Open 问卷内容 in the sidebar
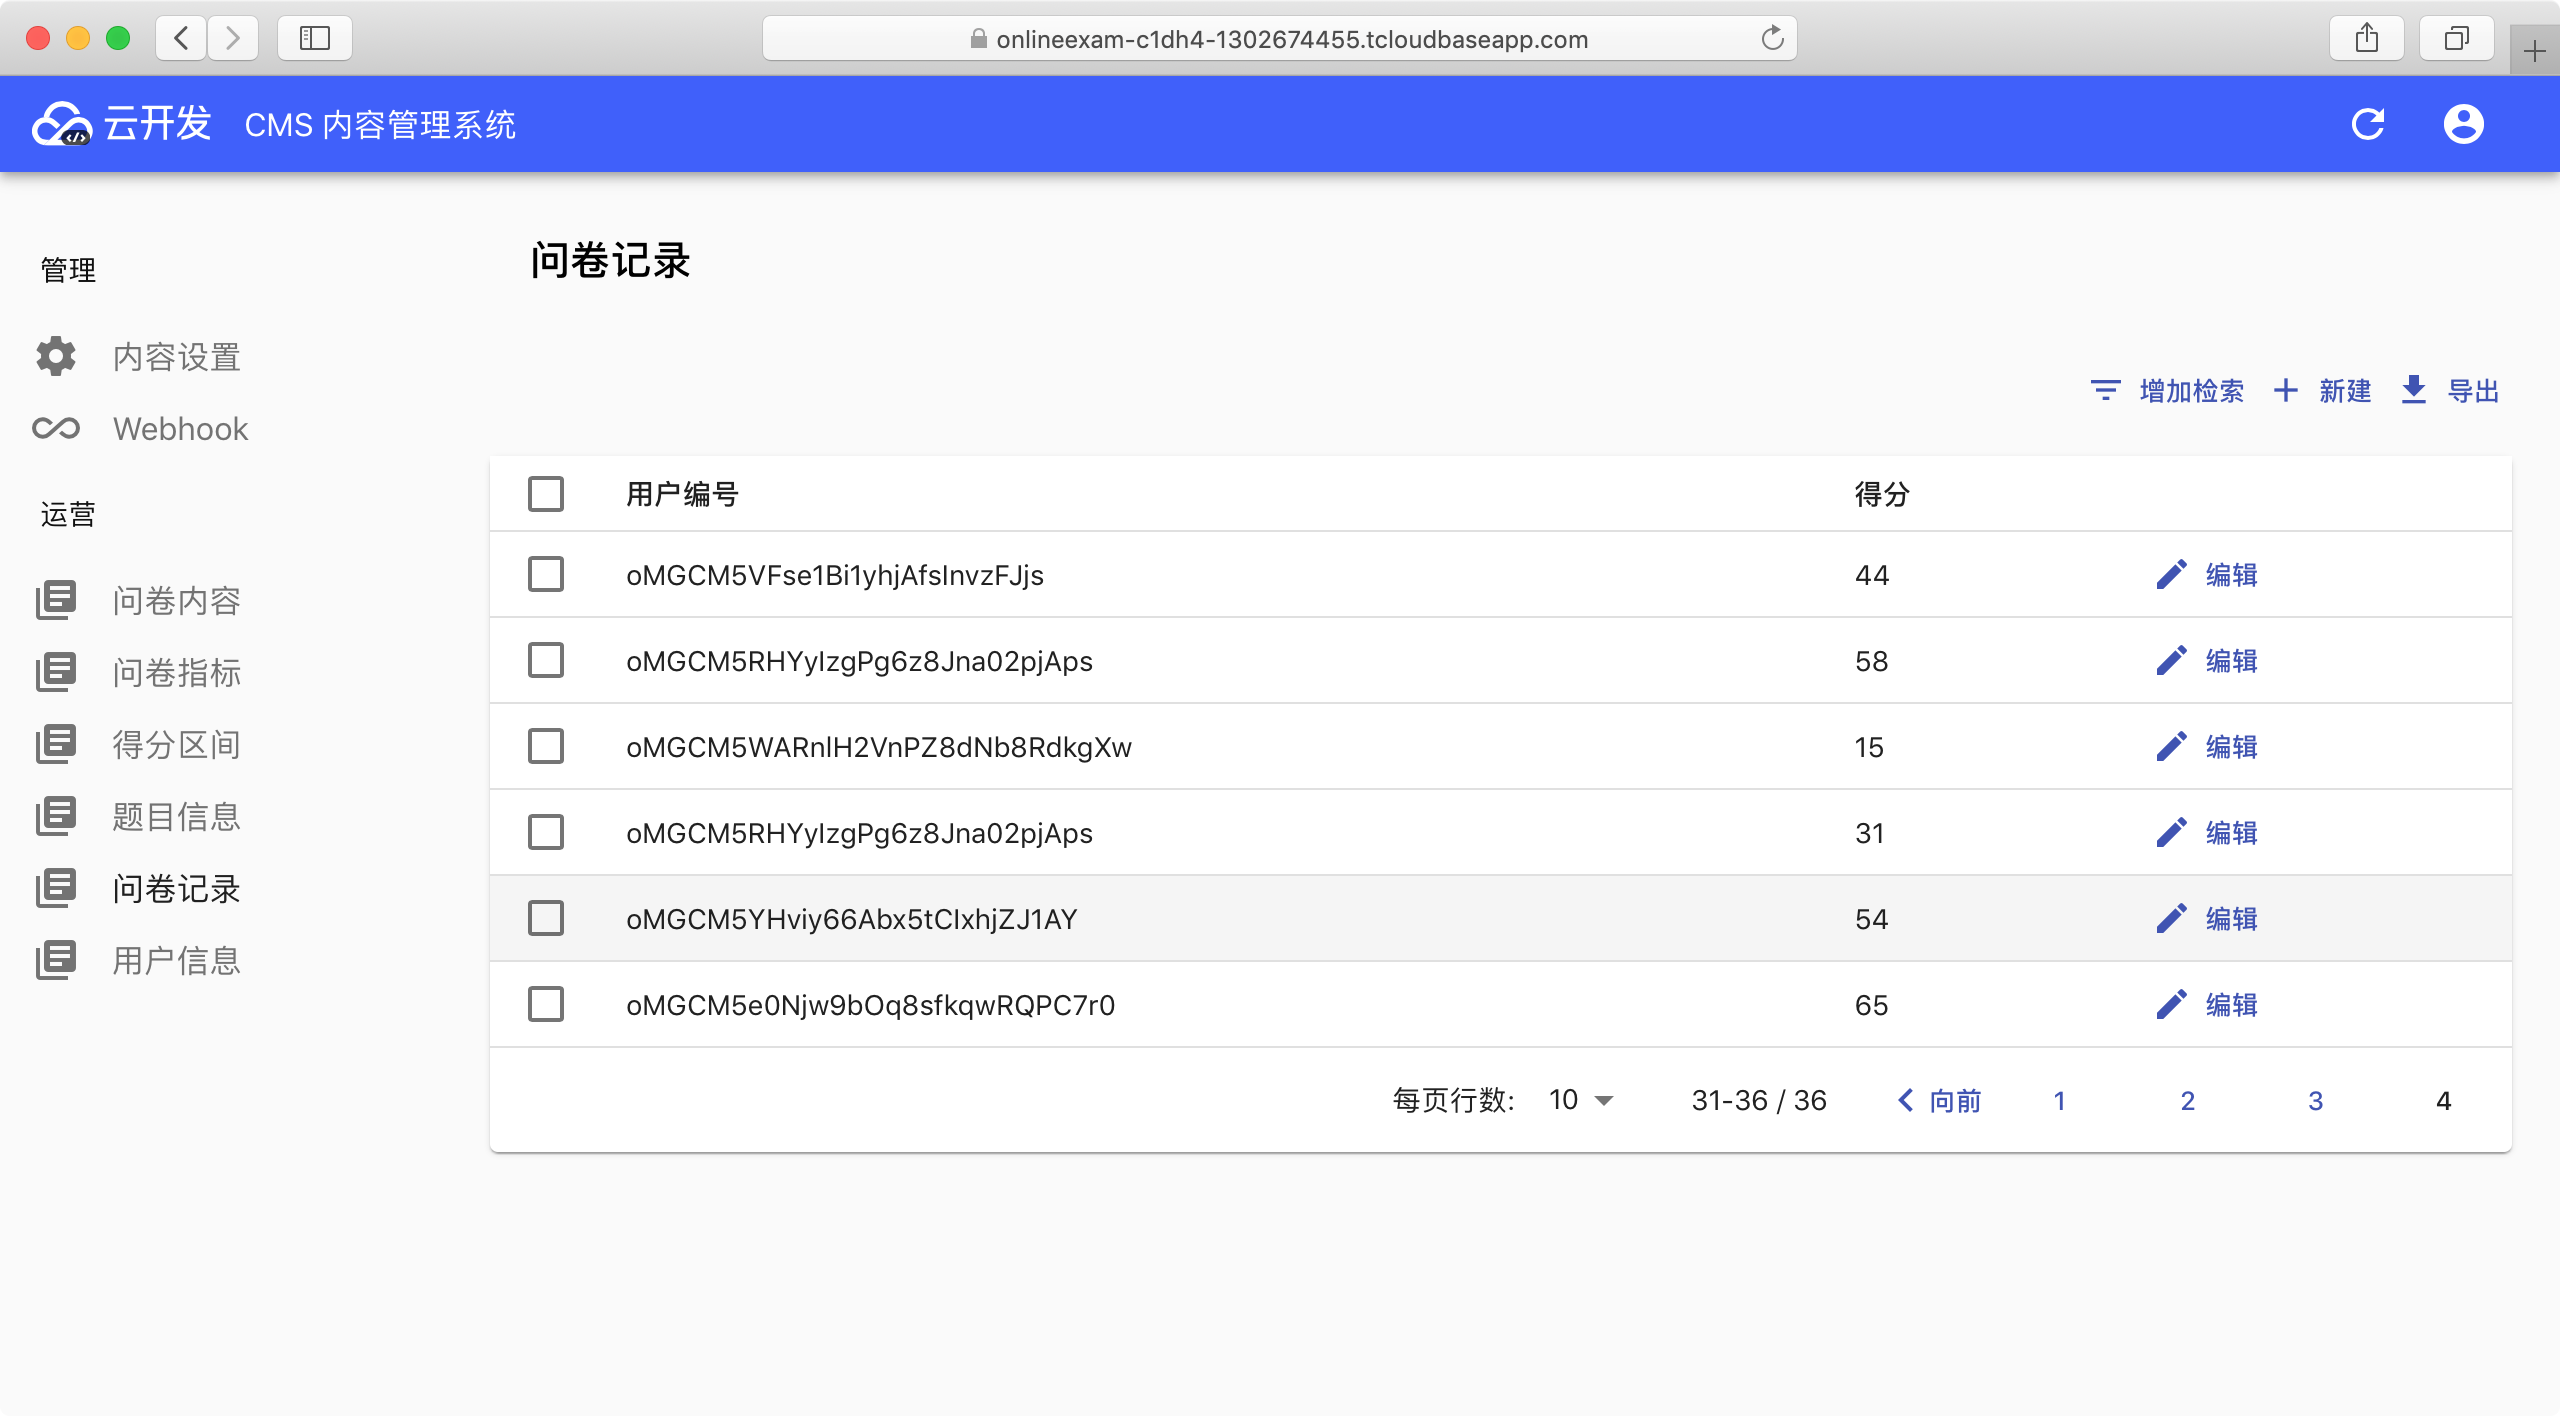The width and height of the screenshot is (2560, 1416). (176, 600)
